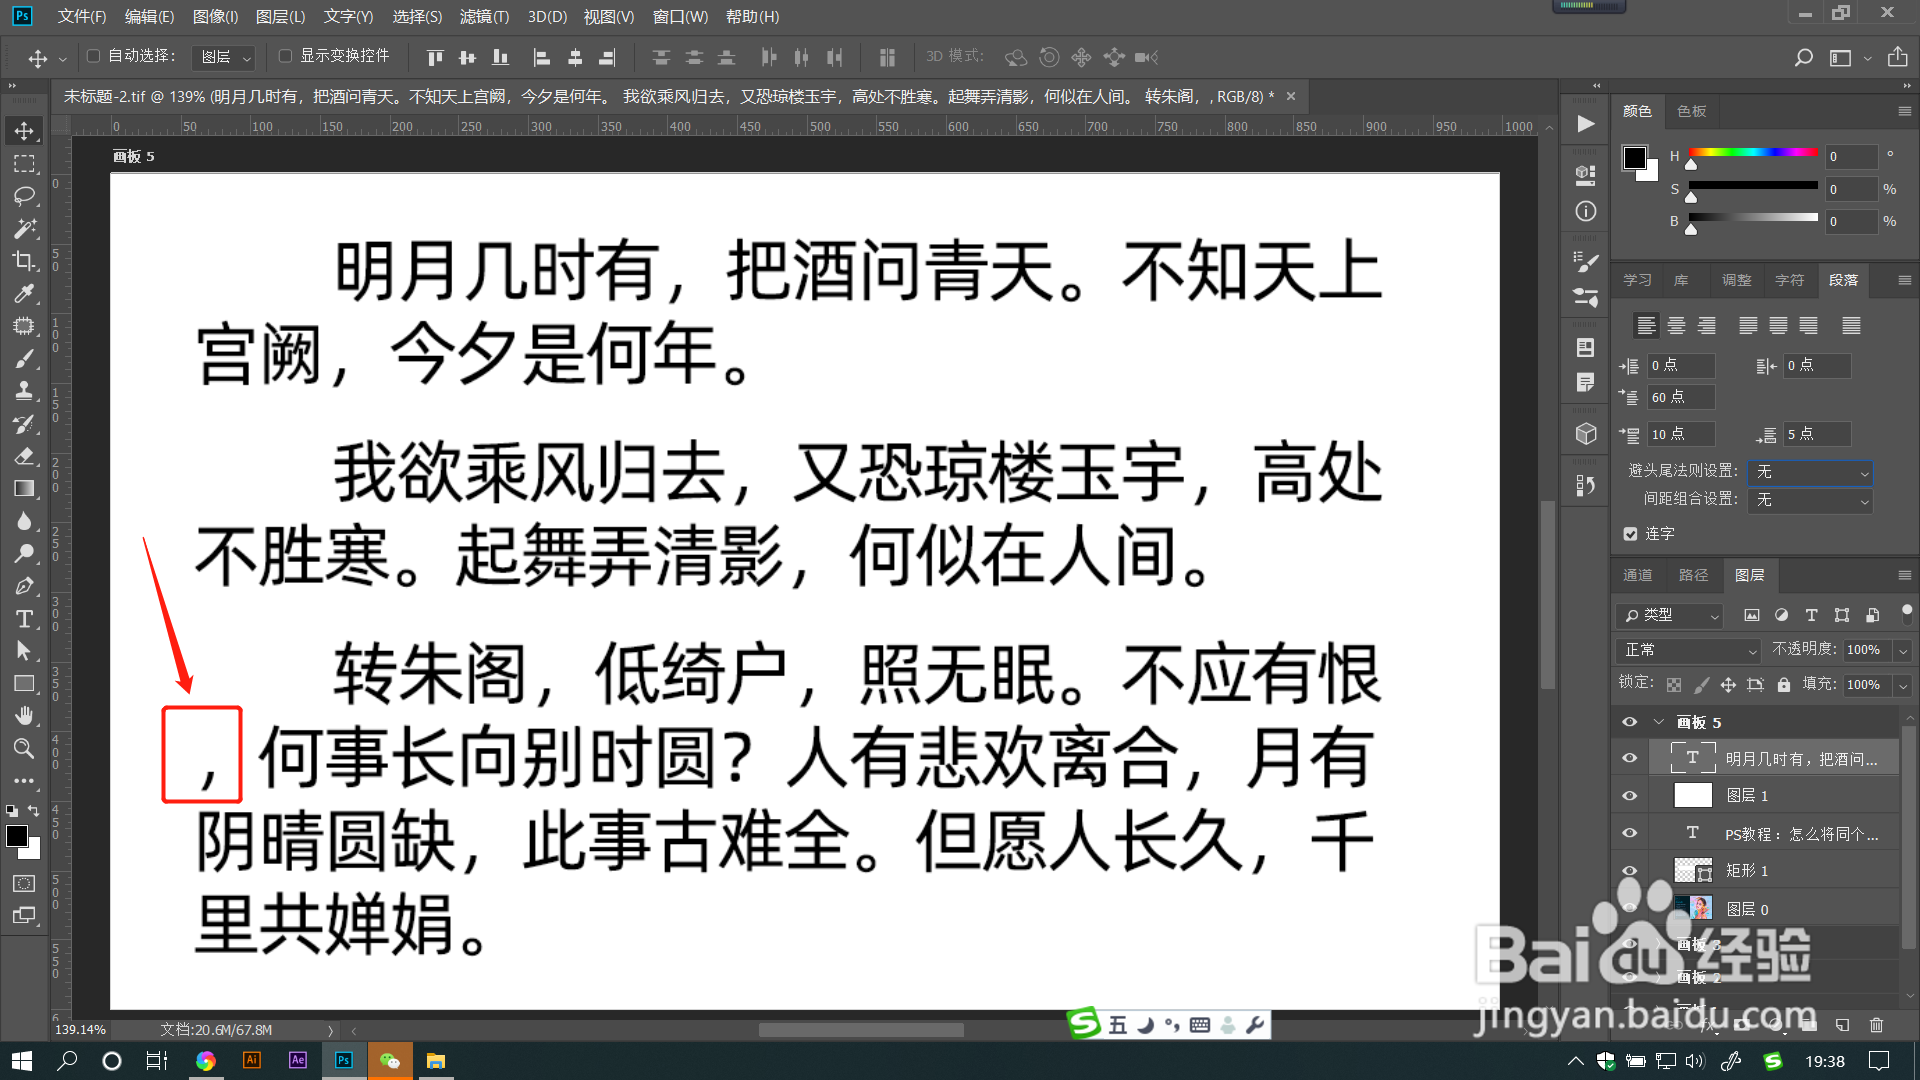This screenshot has height=1080, width=1920.
Task: Collapse the 画板 5 layer group
Action: click(1659, 722)
